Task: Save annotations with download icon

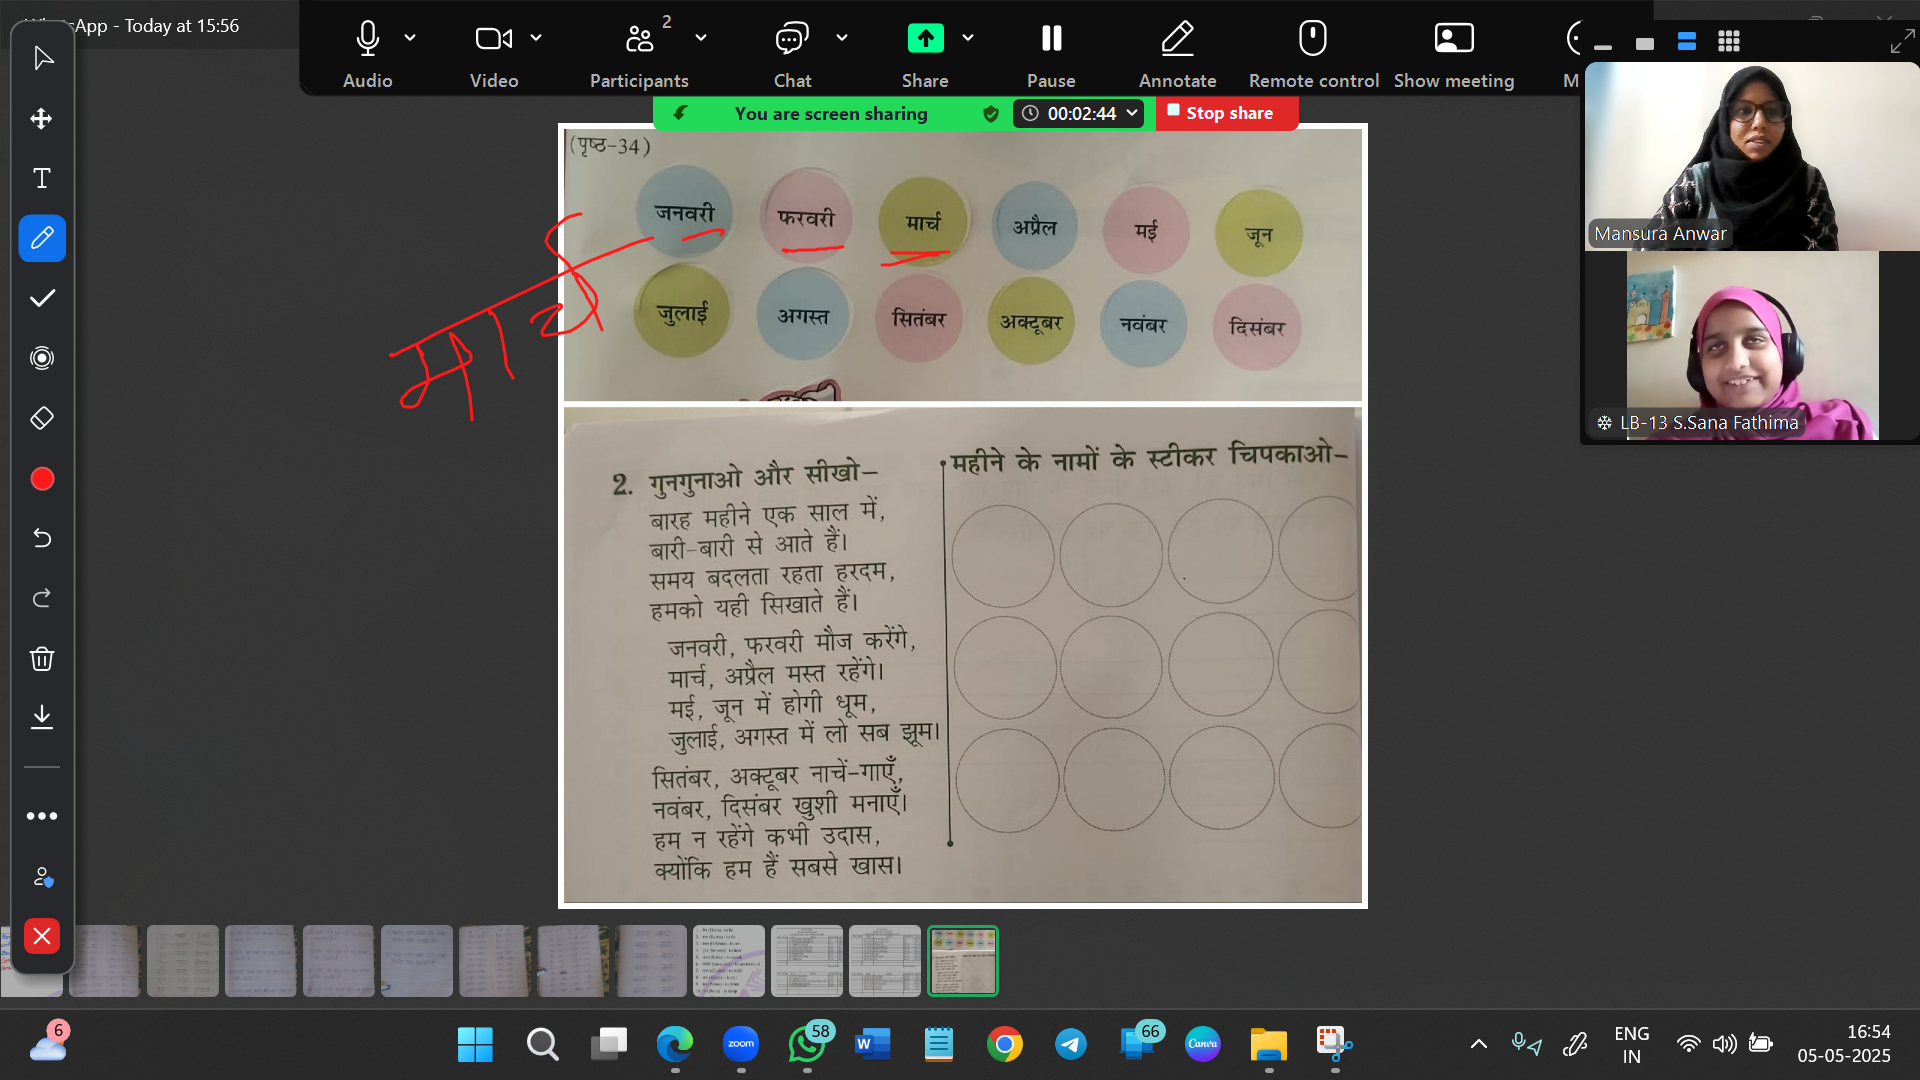Action: pos(42,717)
